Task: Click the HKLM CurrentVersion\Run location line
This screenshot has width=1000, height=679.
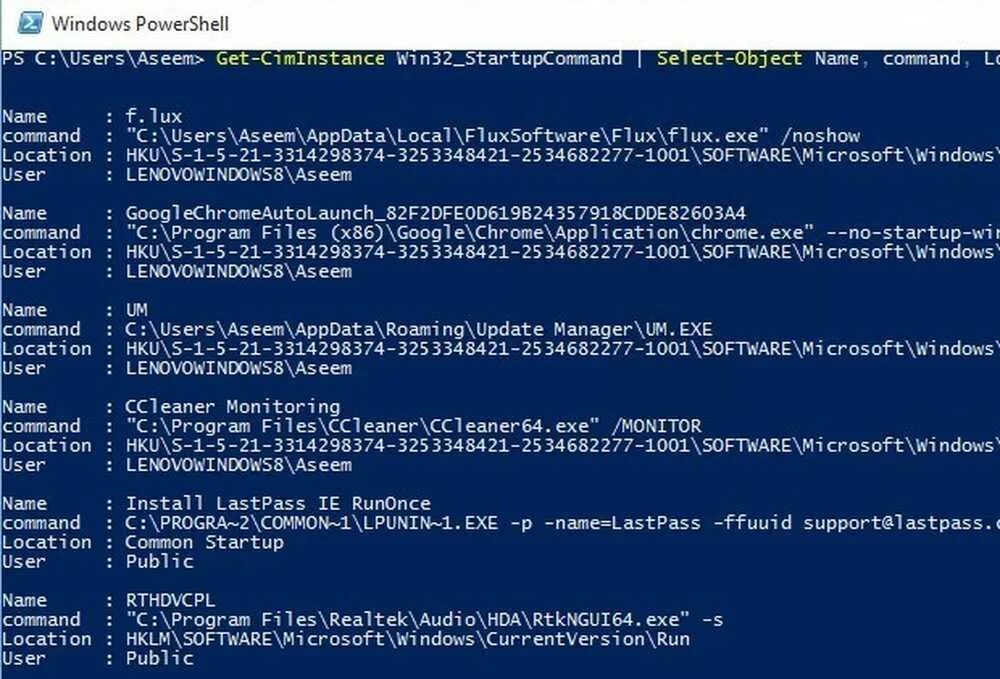Action: point(408,639)
